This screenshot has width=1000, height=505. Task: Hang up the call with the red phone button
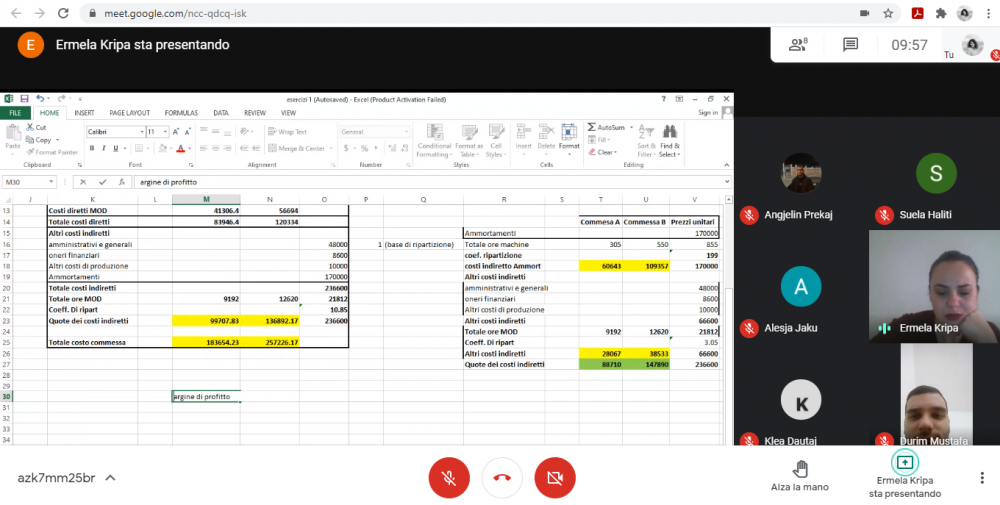click(x=502, y=478)
